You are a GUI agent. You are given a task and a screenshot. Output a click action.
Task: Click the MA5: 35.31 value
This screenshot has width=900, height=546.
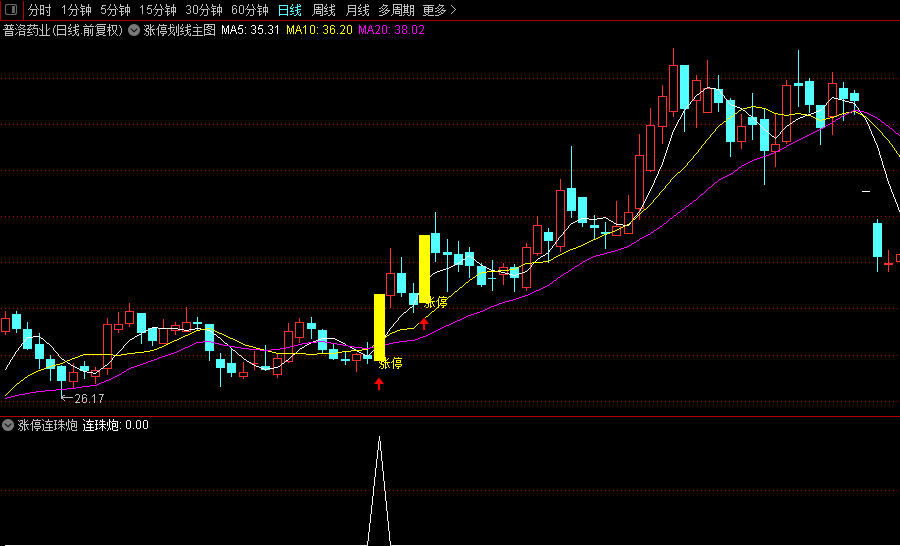[x=251, y=30]
